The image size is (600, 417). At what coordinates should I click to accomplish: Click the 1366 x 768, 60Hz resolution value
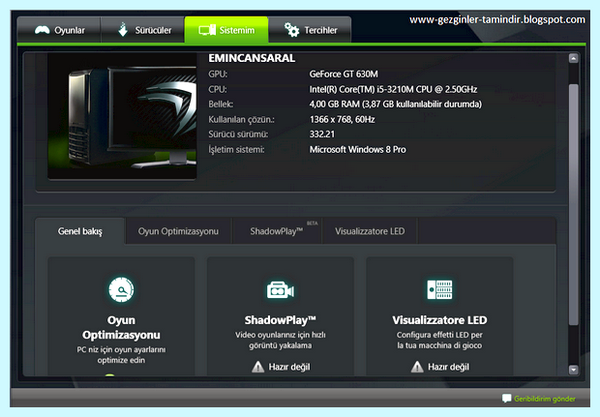coord(342,119)
